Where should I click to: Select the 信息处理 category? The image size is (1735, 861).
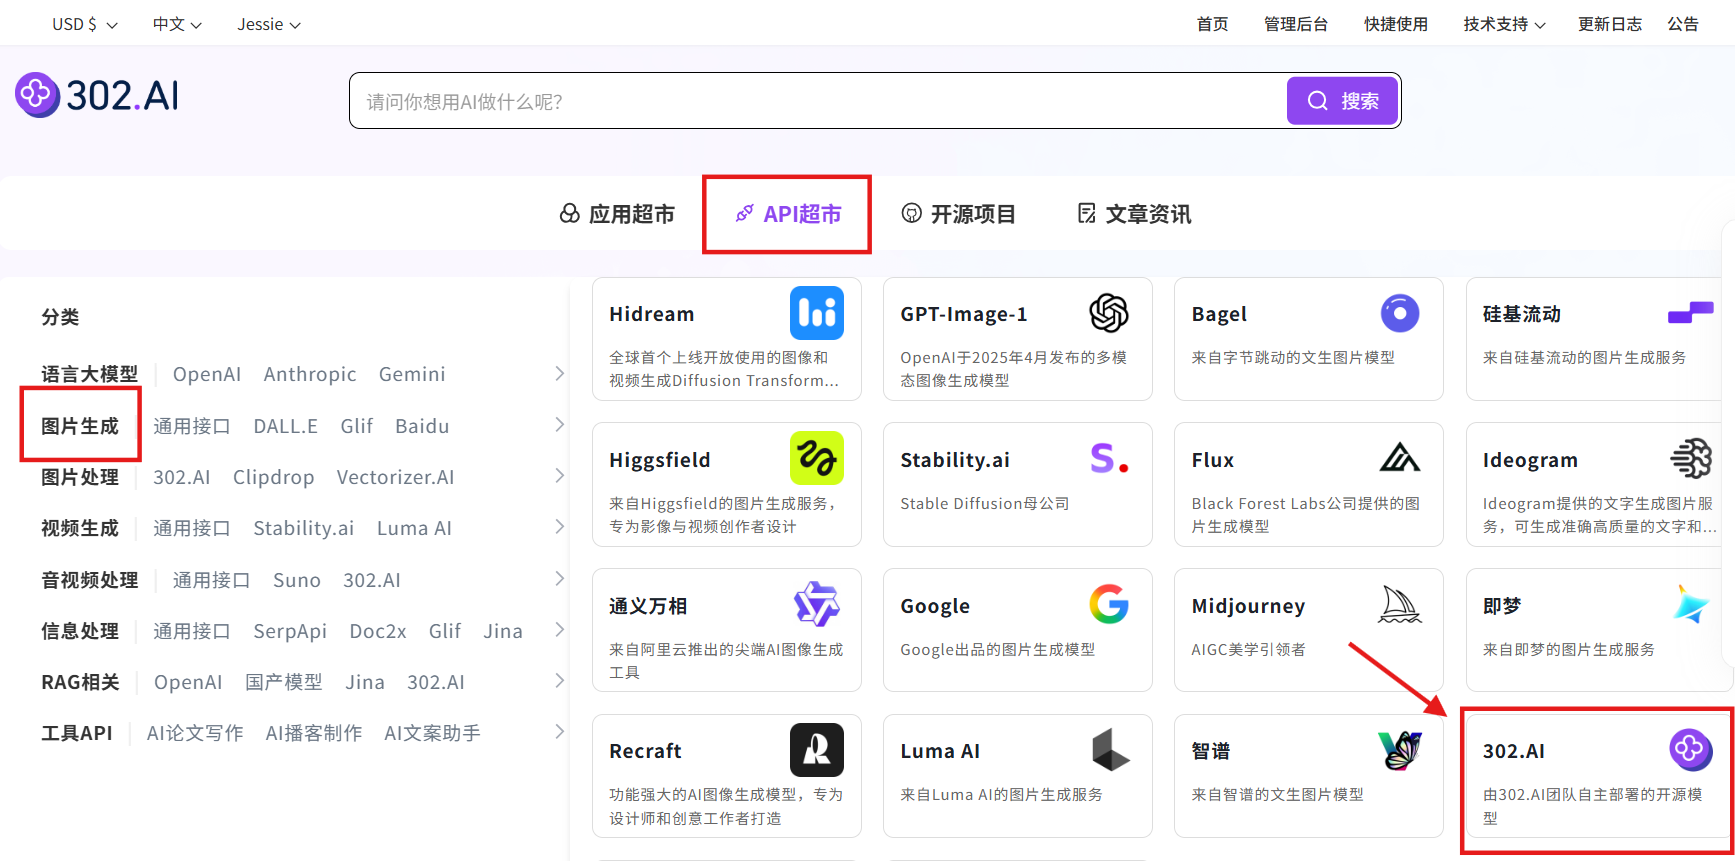pos(80,631)
